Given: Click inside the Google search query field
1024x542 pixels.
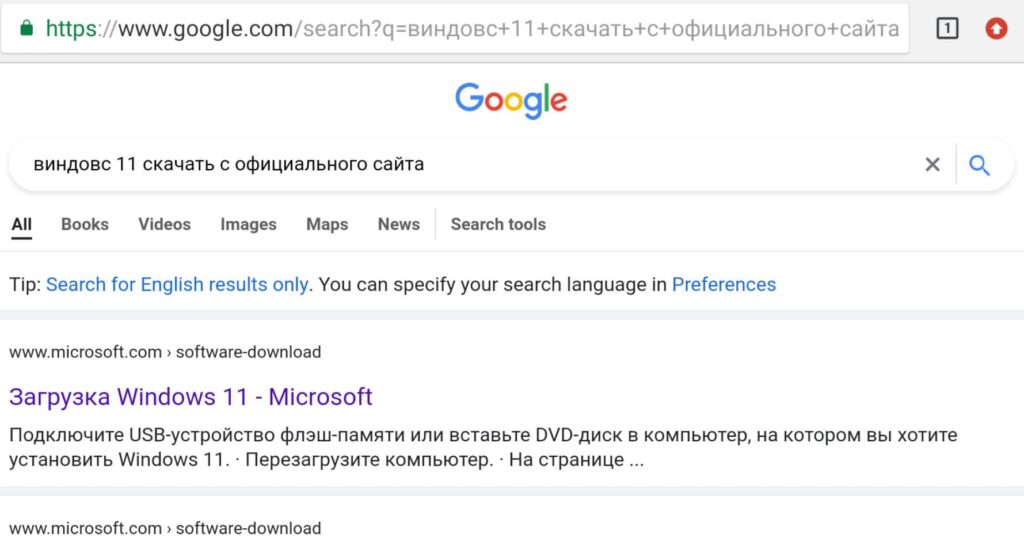Looking at the screenshot, I should point(470,165).
